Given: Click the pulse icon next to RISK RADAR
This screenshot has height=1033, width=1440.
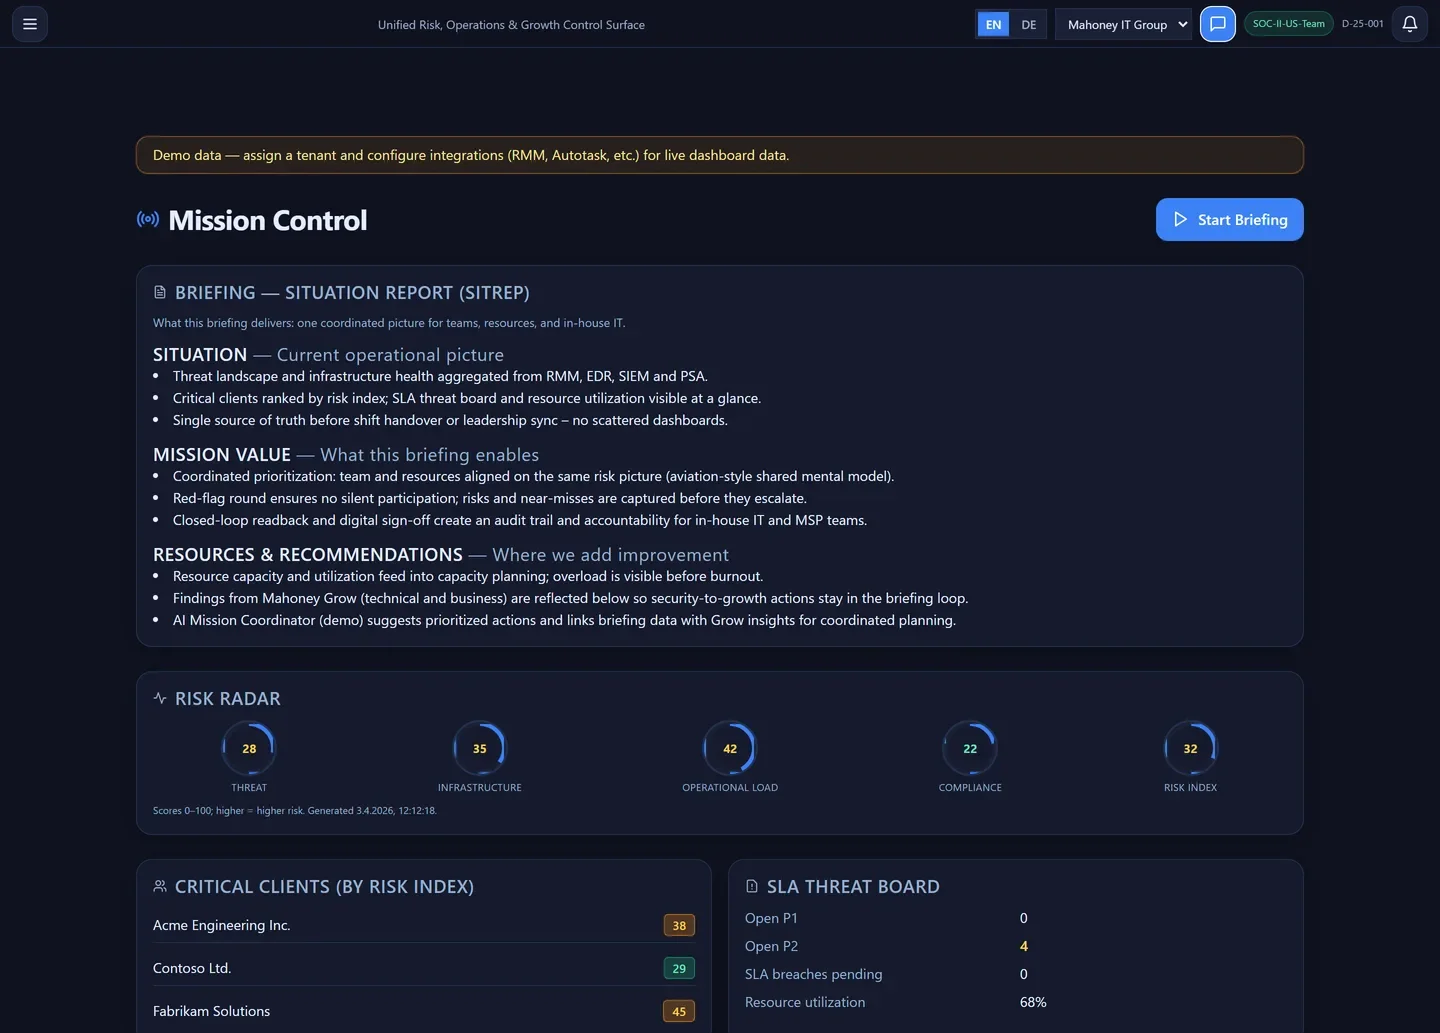Looking at the screenshot, I should click(160, 698).
